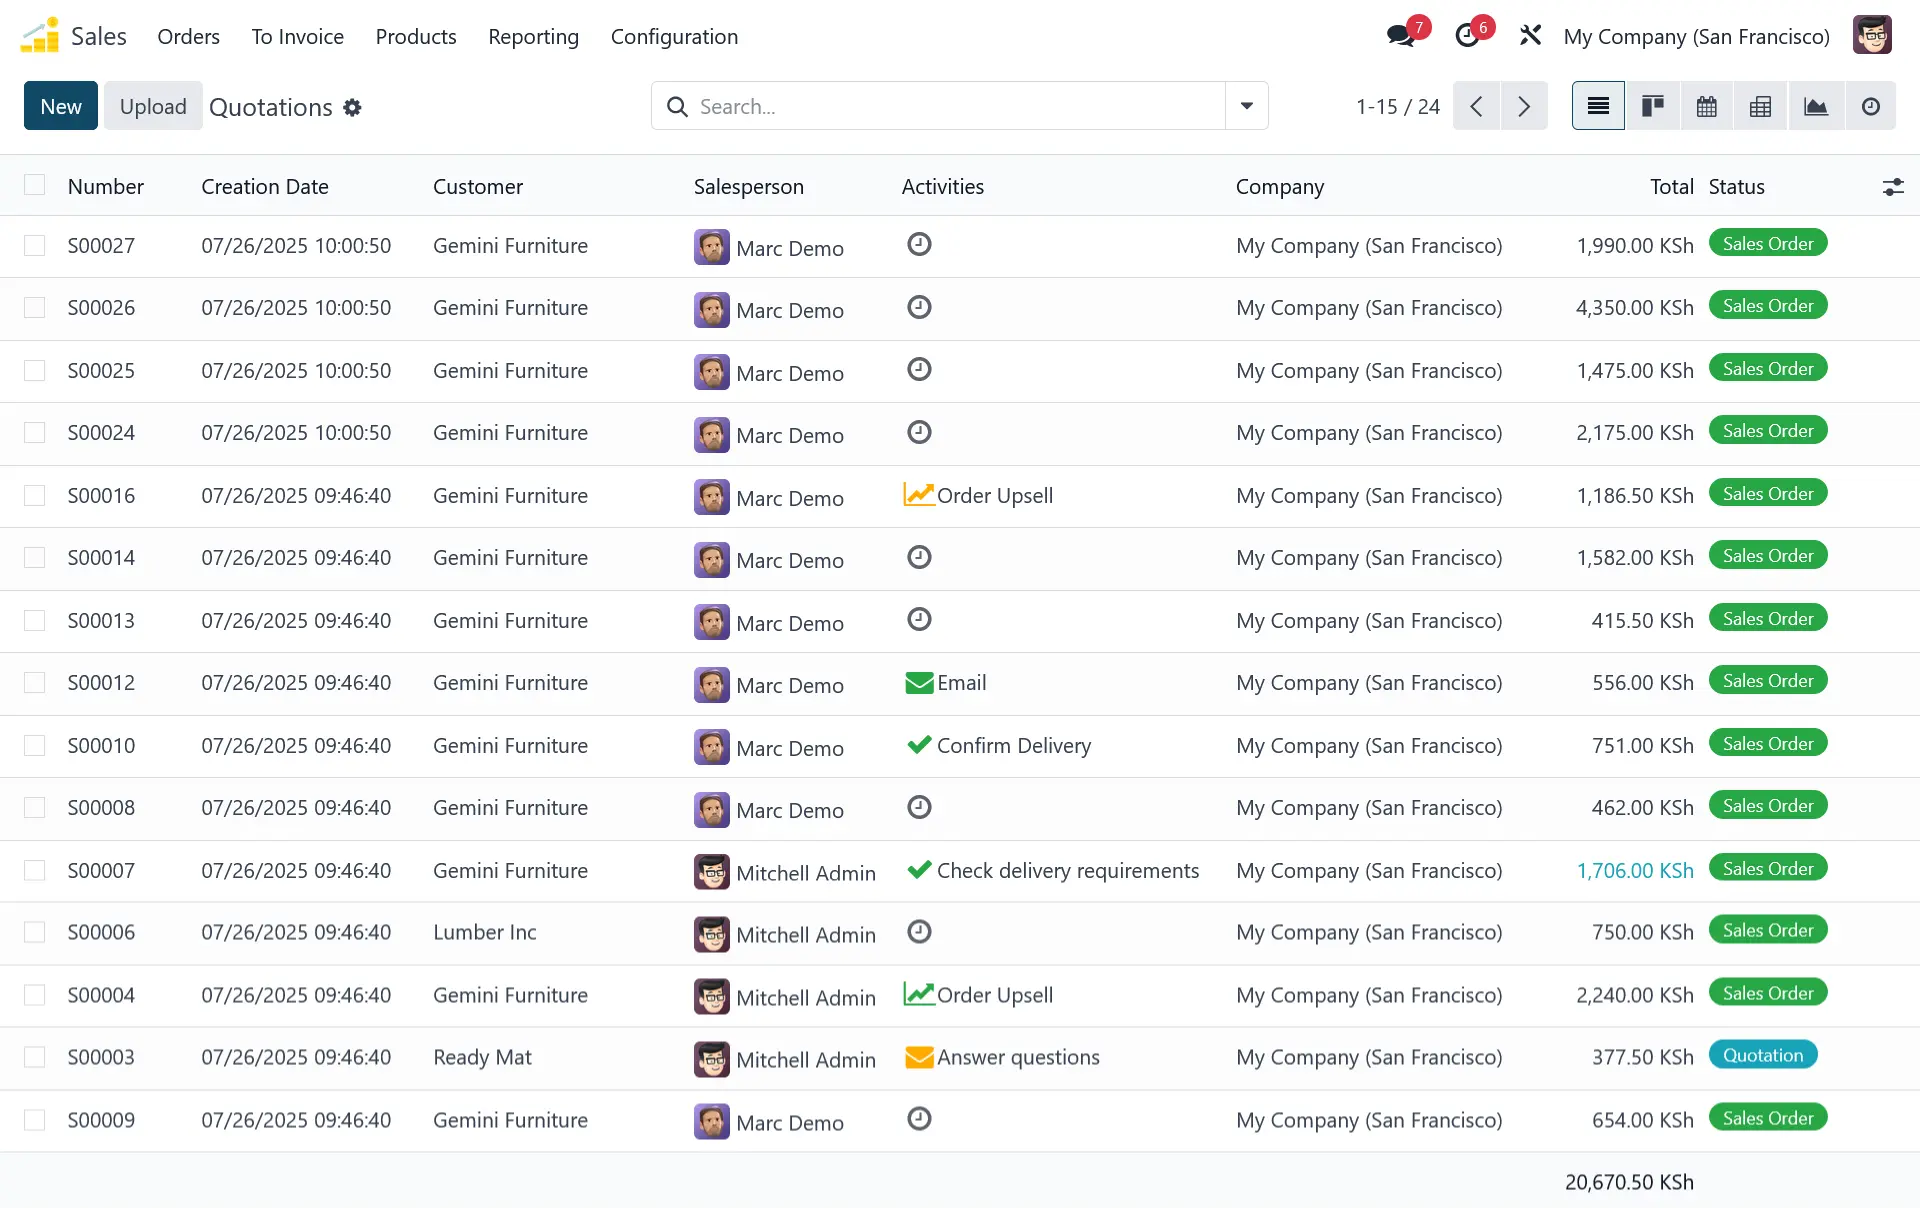Check the row checkbox for S00003
The image size is (1920, 1209).
click(35, 1057)
